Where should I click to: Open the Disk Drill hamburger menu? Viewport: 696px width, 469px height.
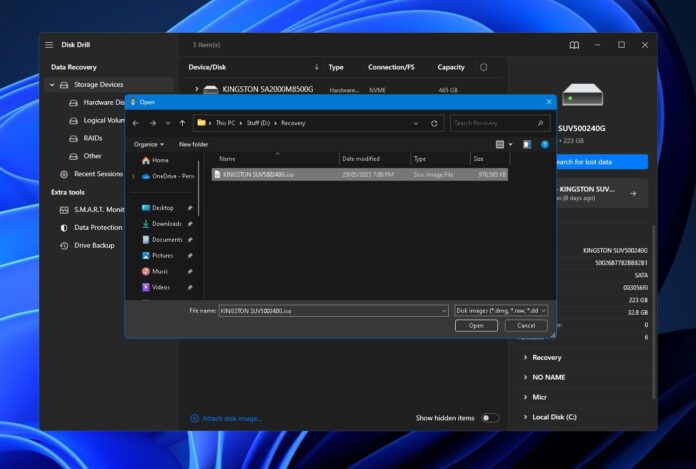(49, 45)
